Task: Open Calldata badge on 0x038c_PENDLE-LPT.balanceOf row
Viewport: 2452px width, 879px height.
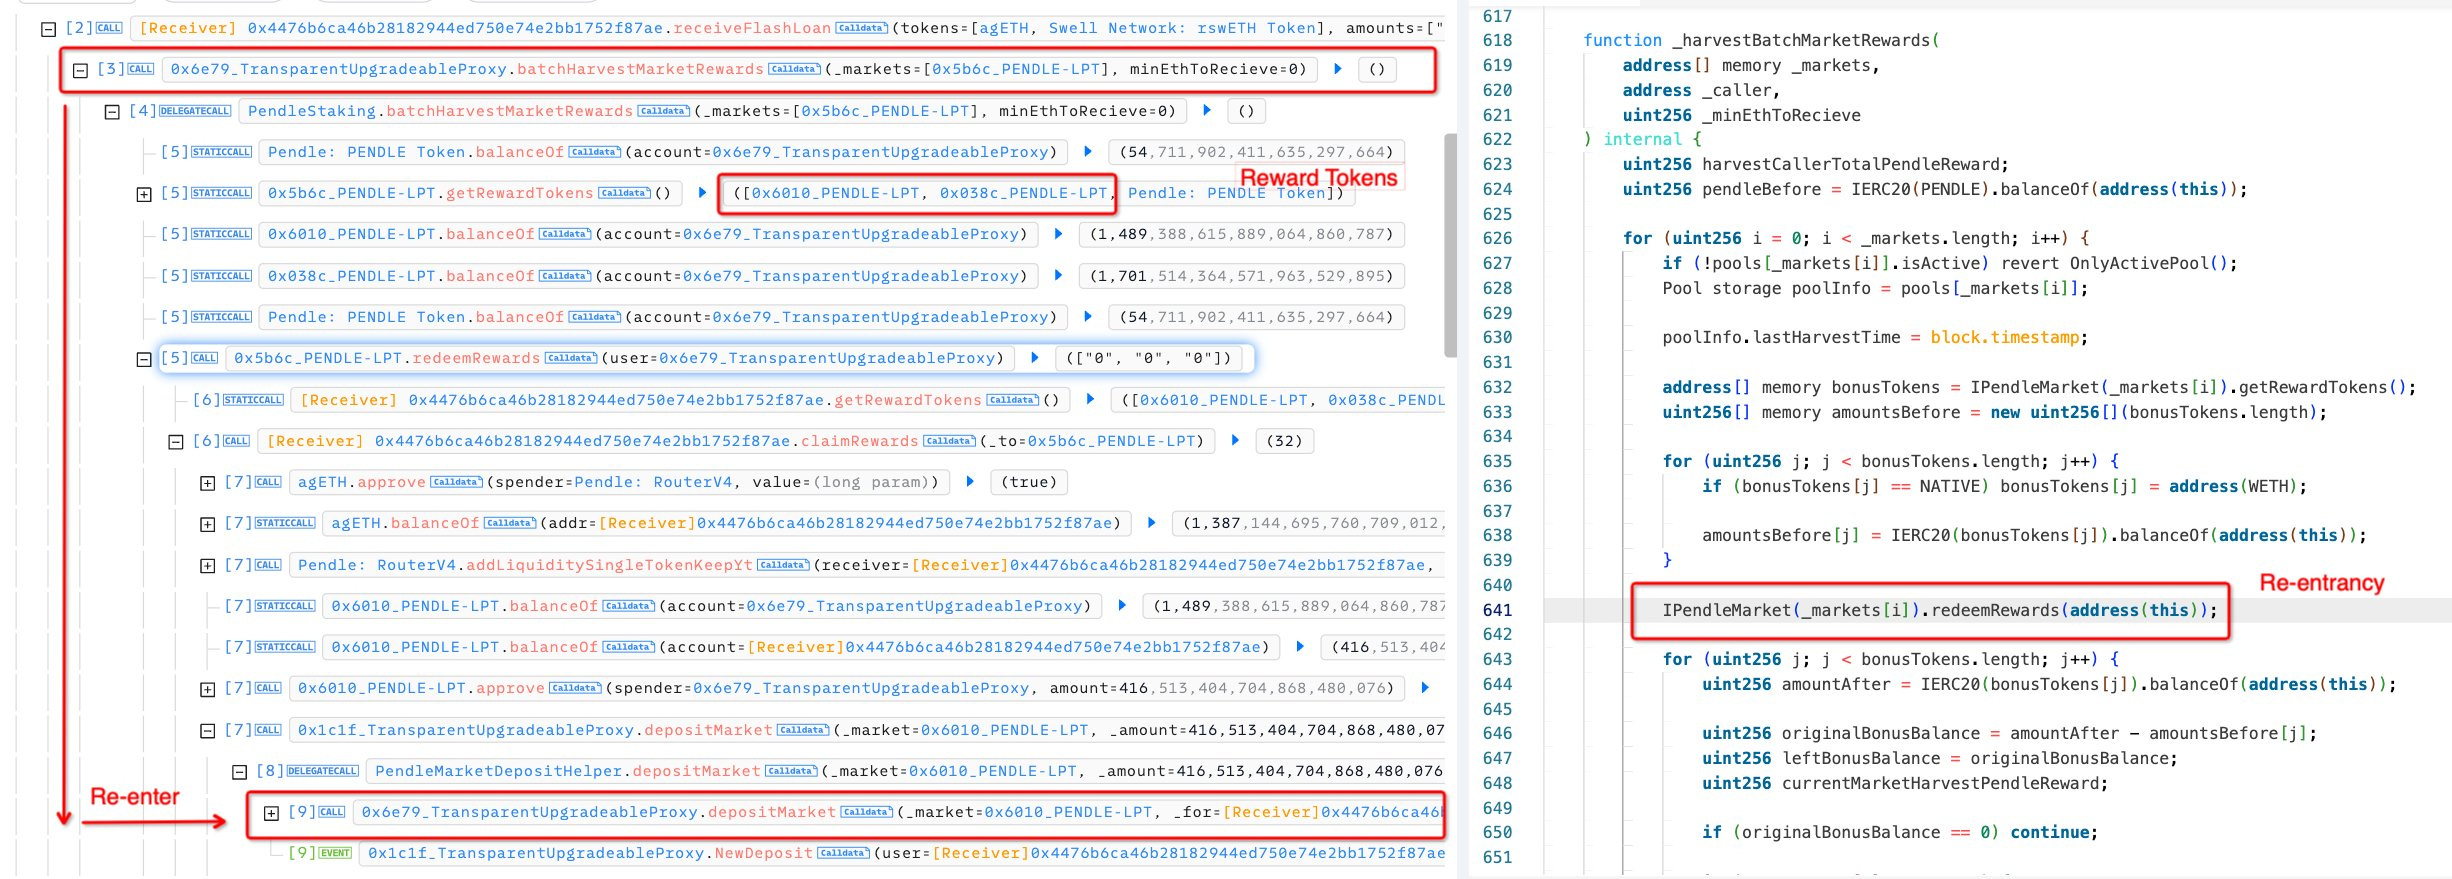Action: coord(565,276)
